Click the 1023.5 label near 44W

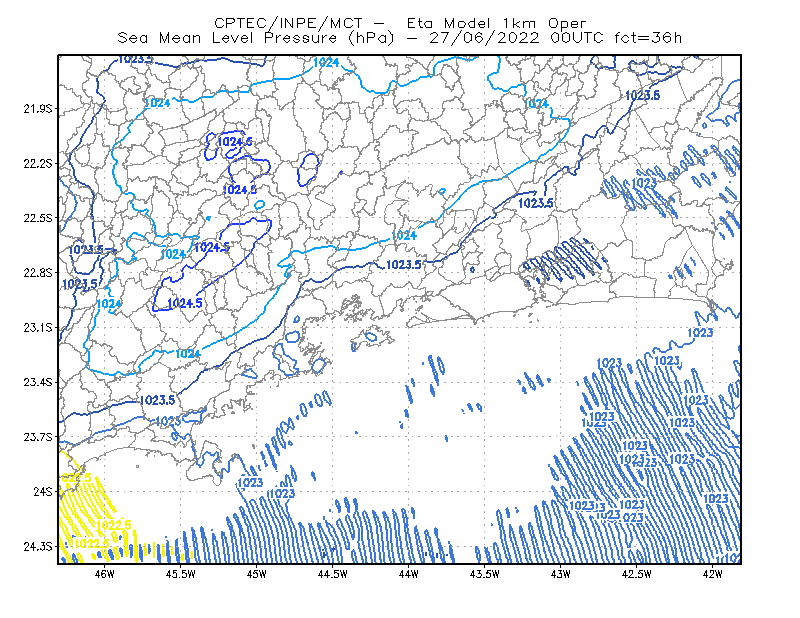404,264
